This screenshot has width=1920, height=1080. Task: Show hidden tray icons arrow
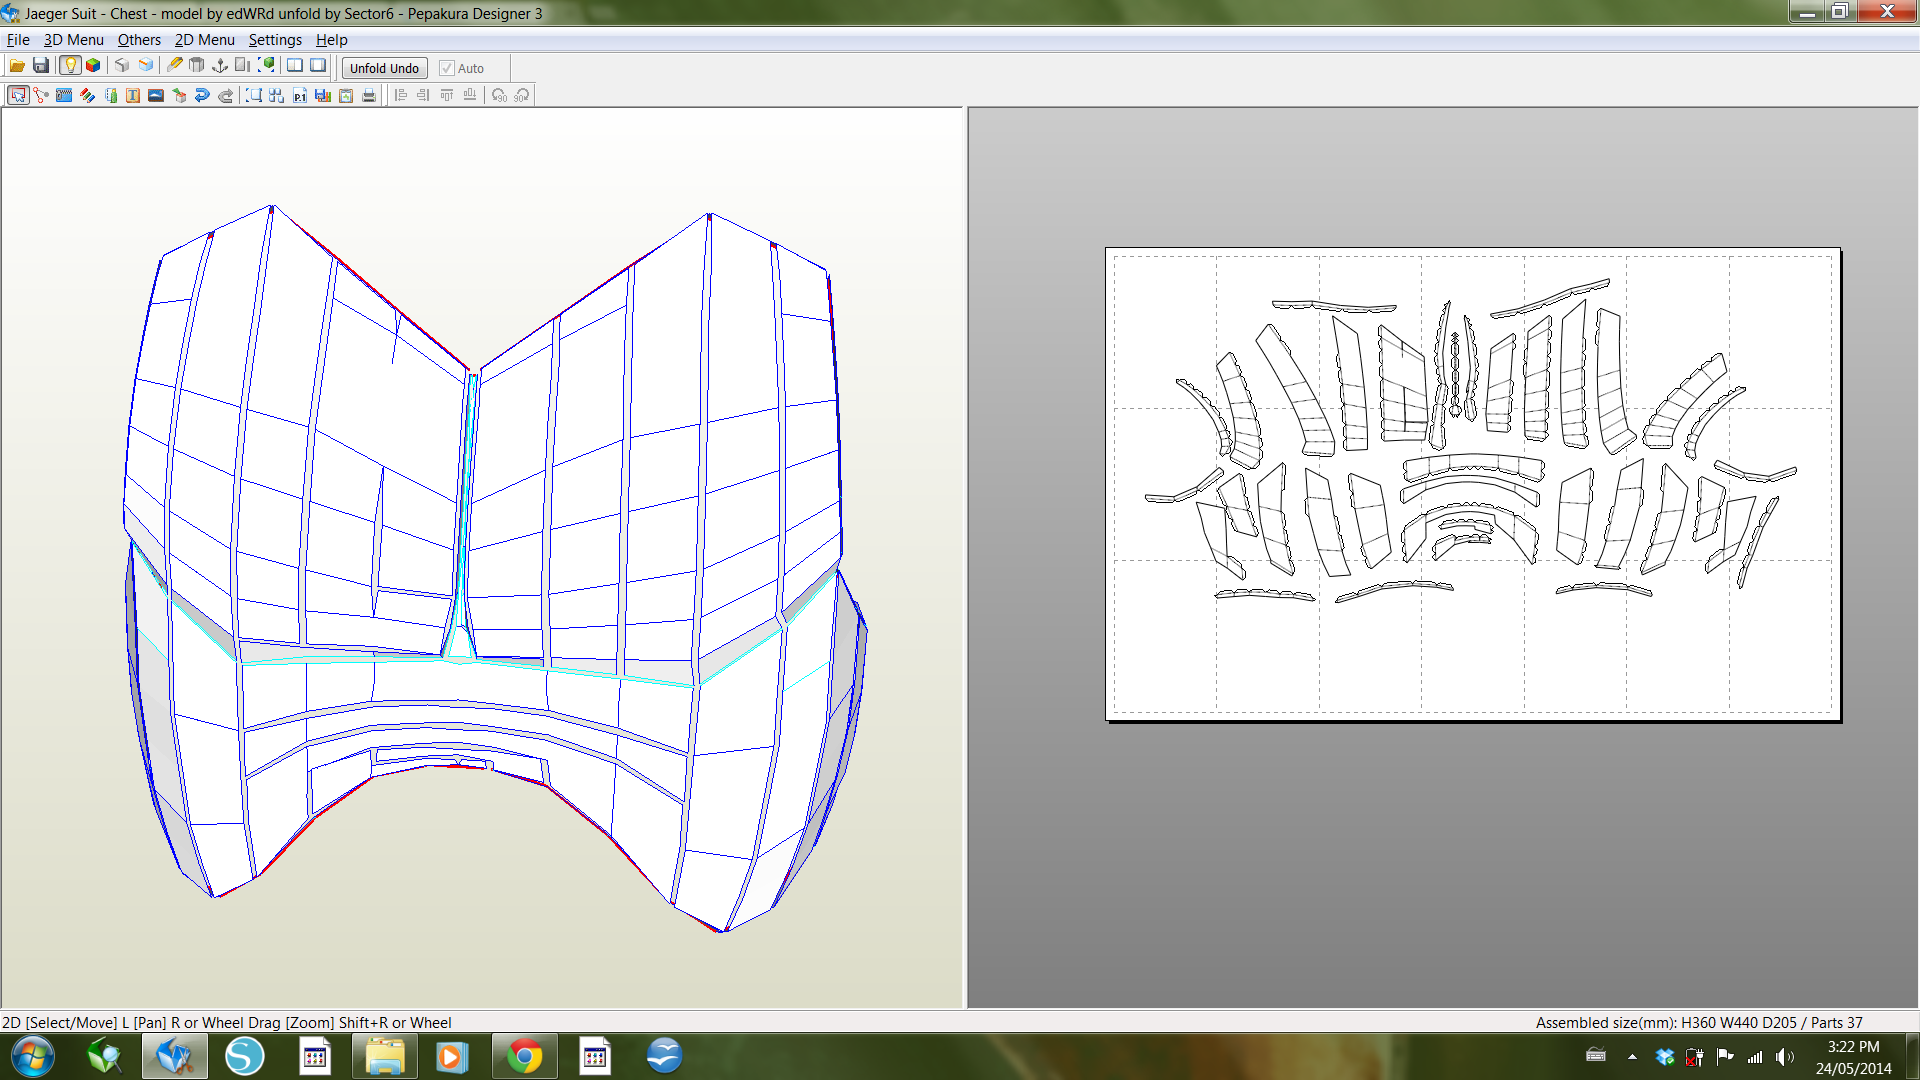(x=1632, y=1056)
